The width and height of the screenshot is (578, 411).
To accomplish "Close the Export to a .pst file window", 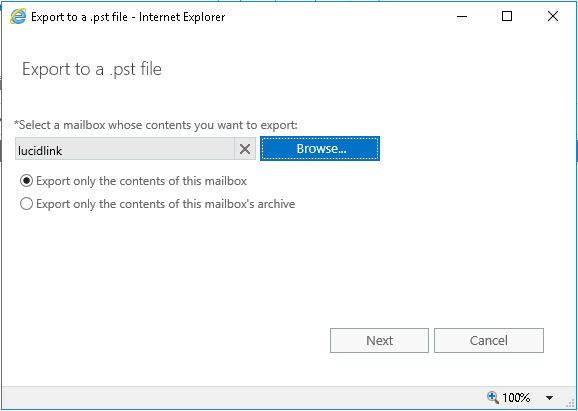I will click(553, 17).
